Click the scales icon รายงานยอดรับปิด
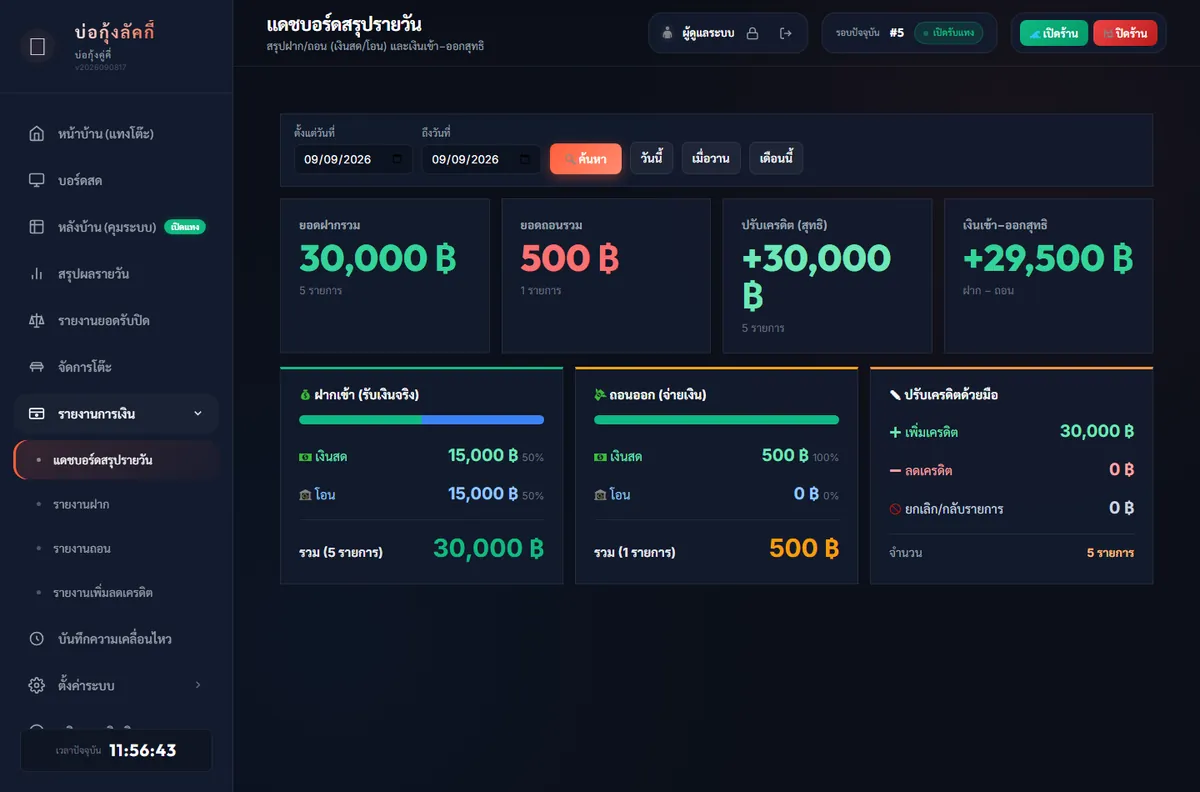This screenshot has width=1200, height=792. click(37, 321)
